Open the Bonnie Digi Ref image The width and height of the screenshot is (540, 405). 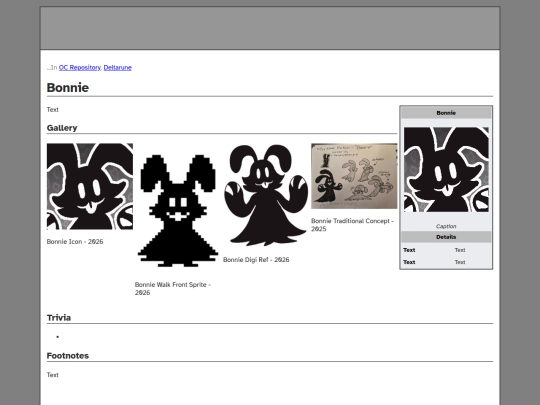coord(266,195)
